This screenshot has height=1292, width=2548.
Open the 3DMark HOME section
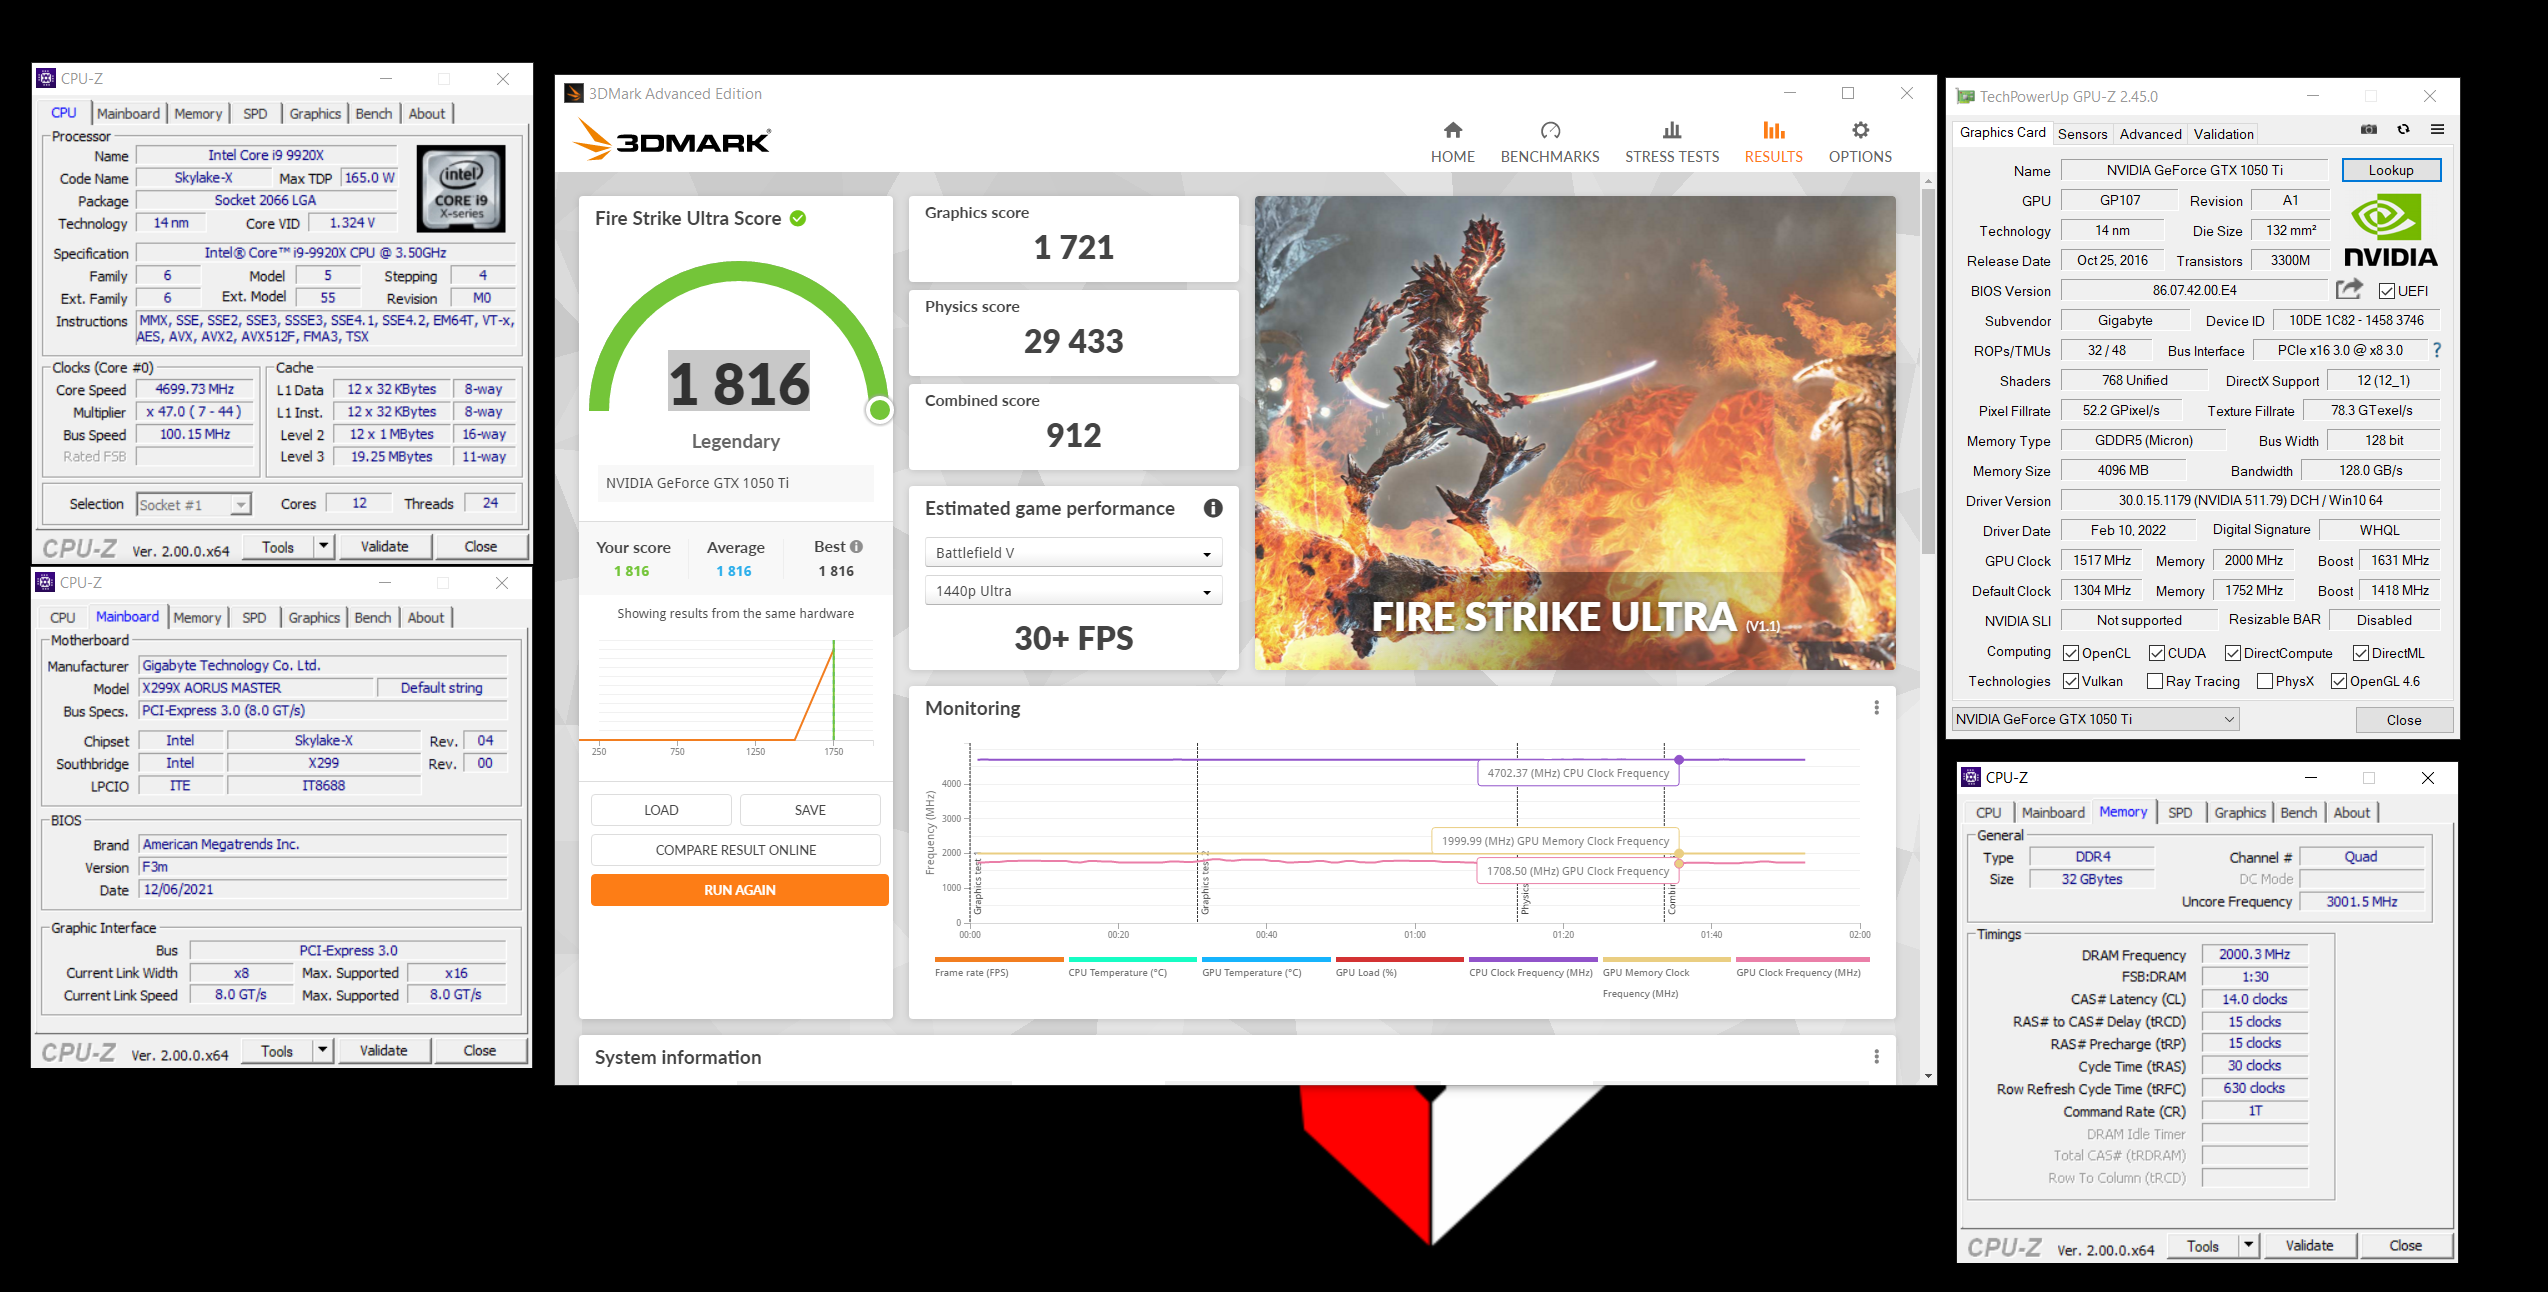point(1452,142)
